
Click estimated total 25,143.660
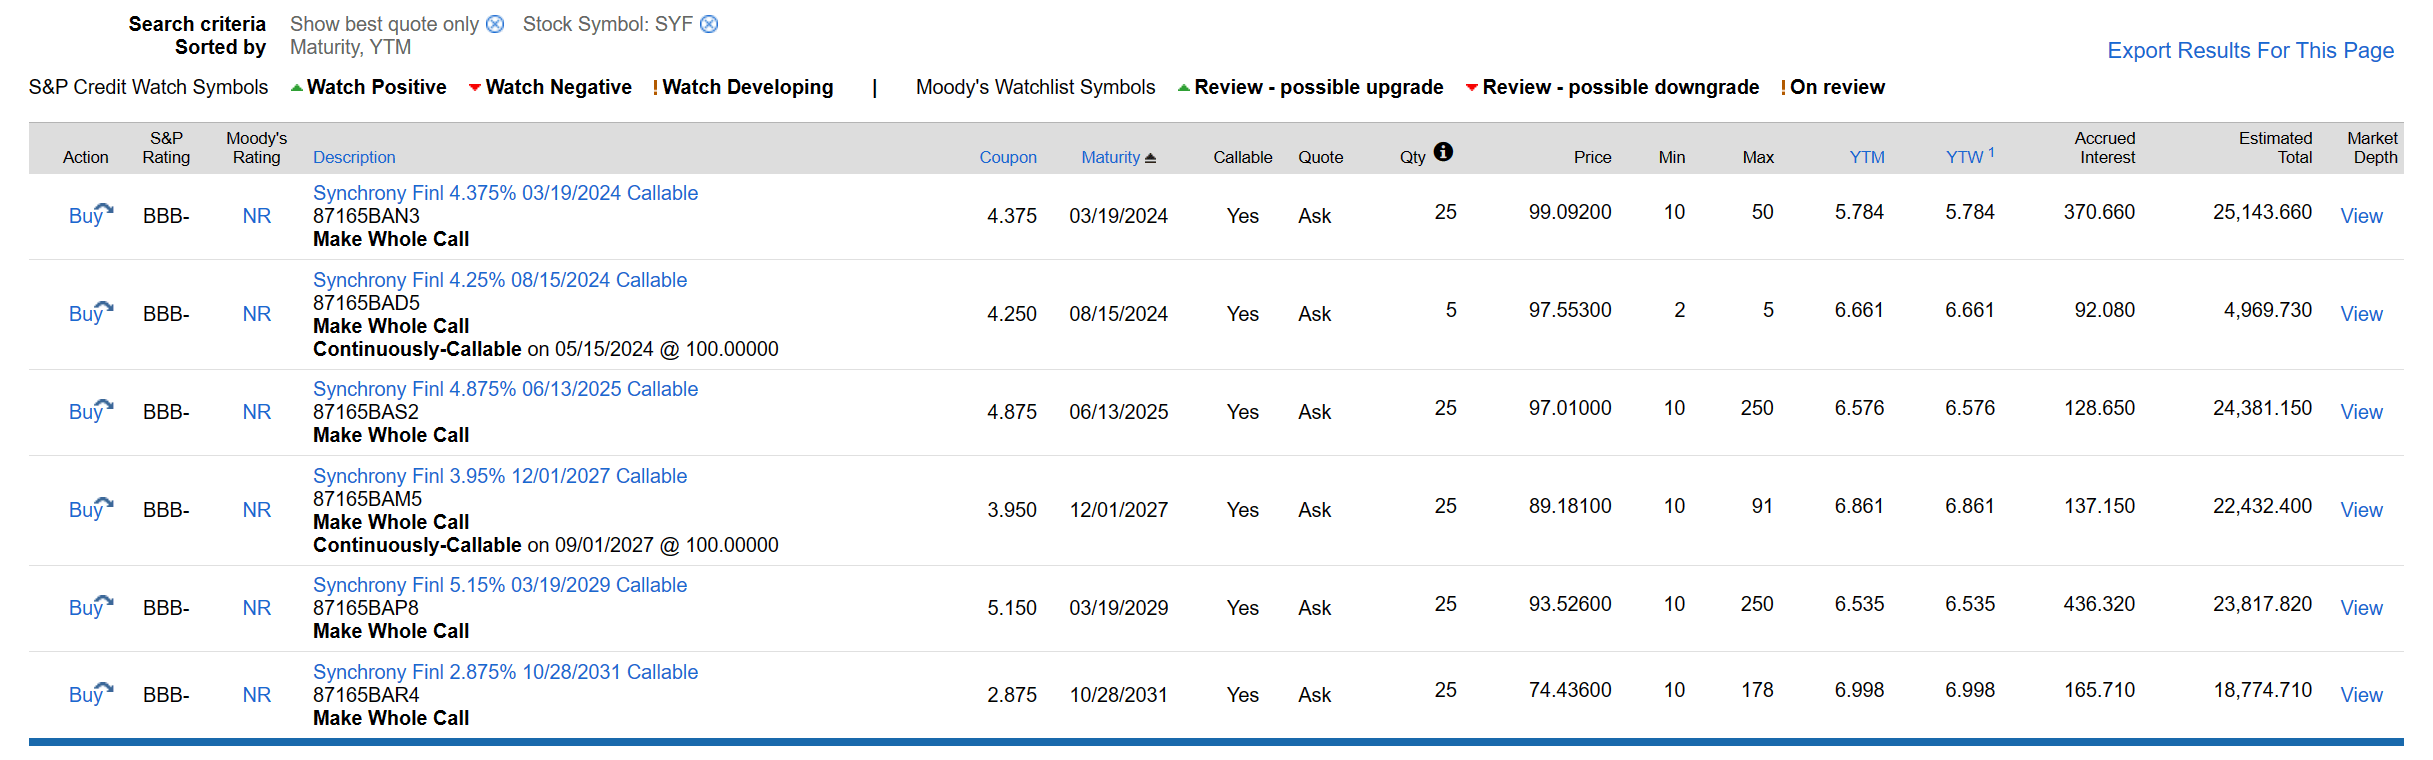[x=2262, y=212]
